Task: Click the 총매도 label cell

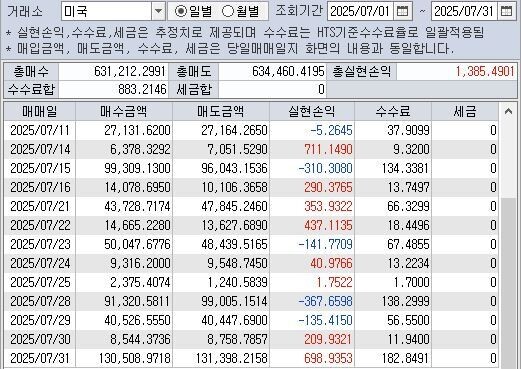Action: pos(194,71)
